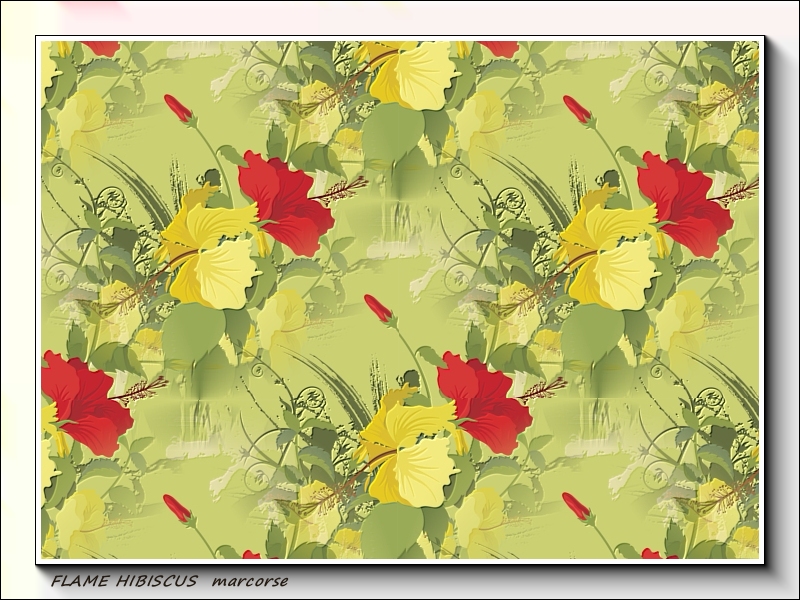Click the red flower bud in the lower right
Screen dimensions: 800x600
(576, 506)
